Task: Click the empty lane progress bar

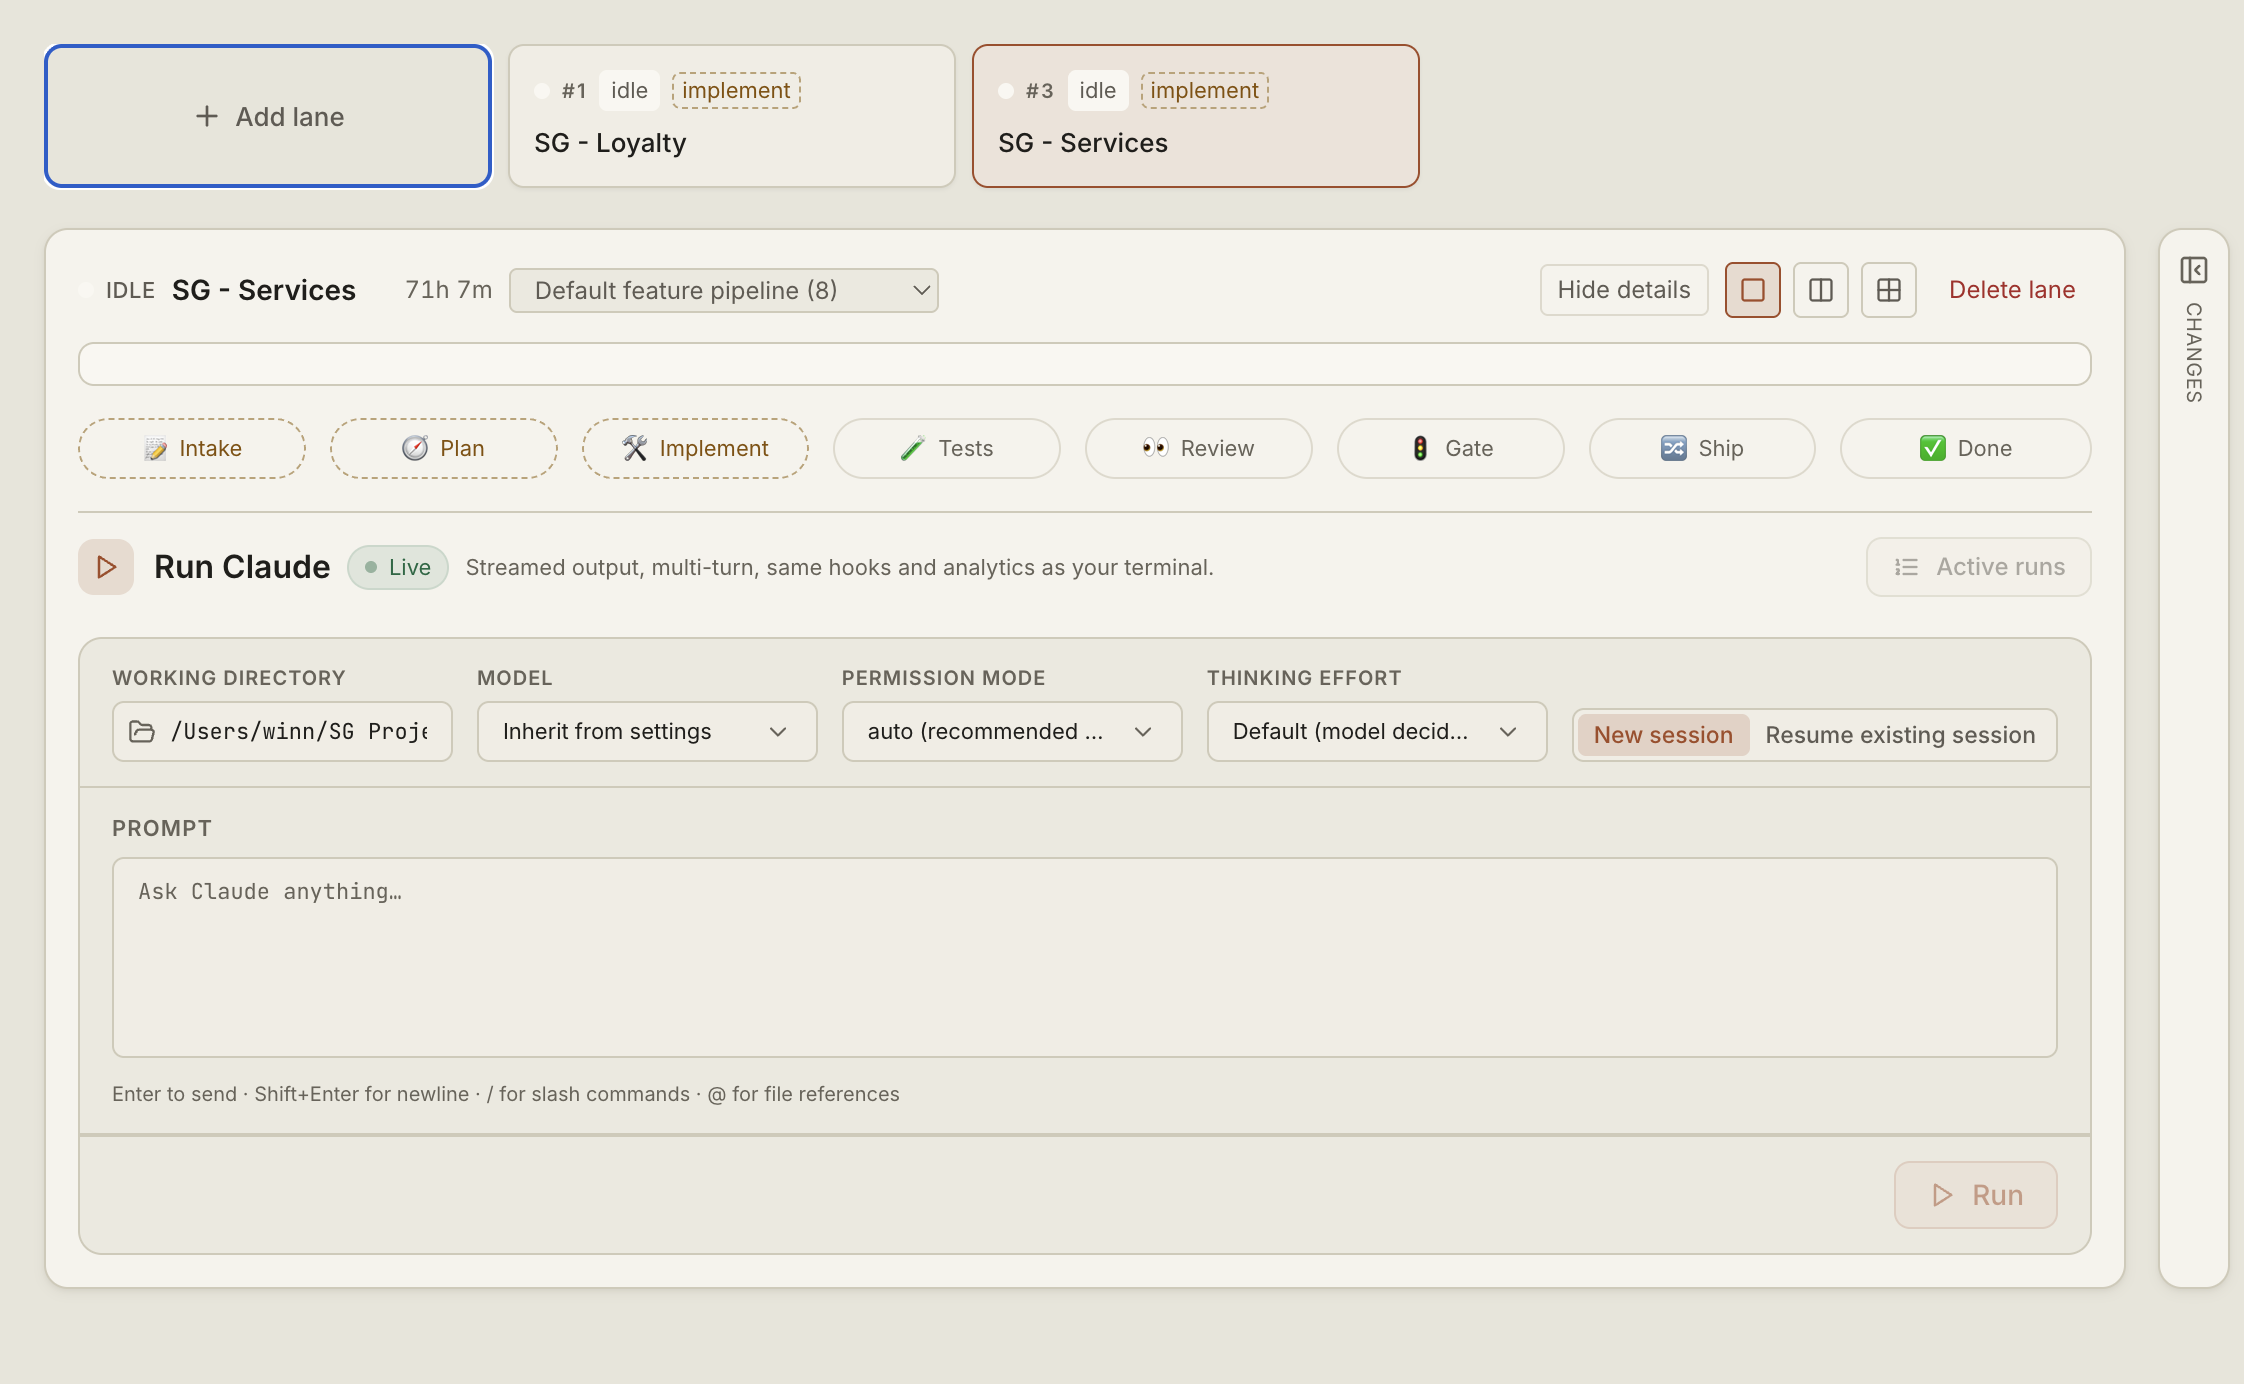Action: (x=1085, y=364)
